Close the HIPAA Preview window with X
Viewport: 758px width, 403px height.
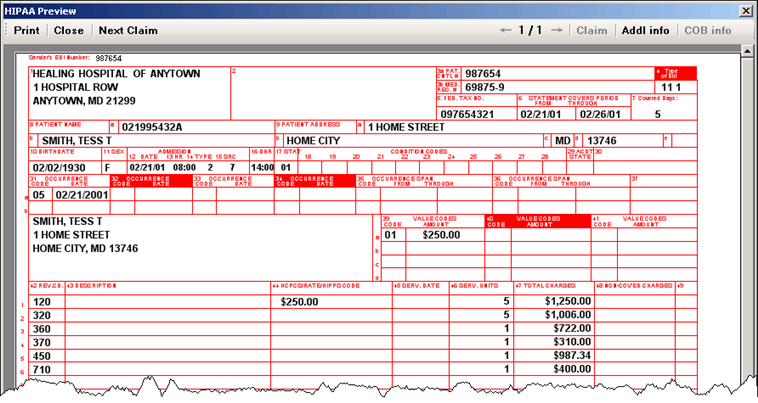pos(745,9)
